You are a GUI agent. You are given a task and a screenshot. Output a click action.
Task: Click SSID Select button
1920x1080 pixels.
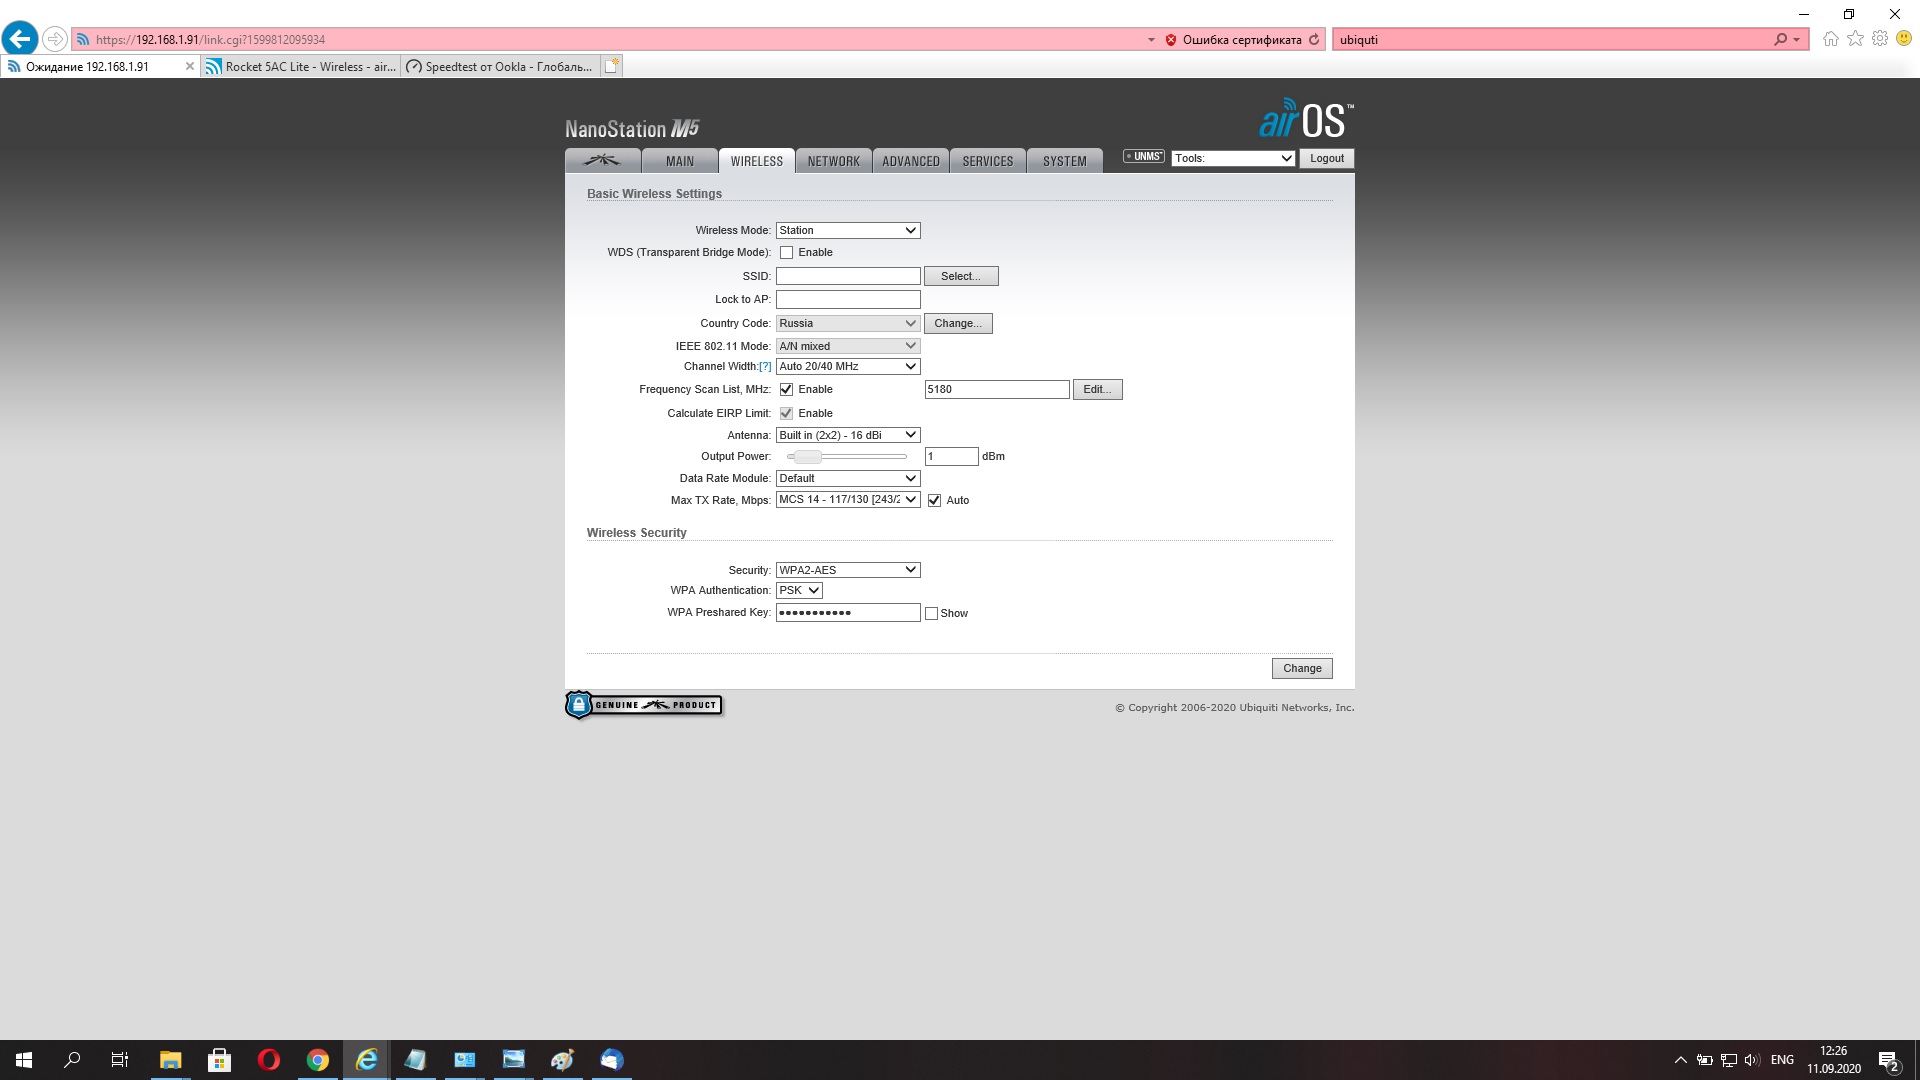click(961, 276)
